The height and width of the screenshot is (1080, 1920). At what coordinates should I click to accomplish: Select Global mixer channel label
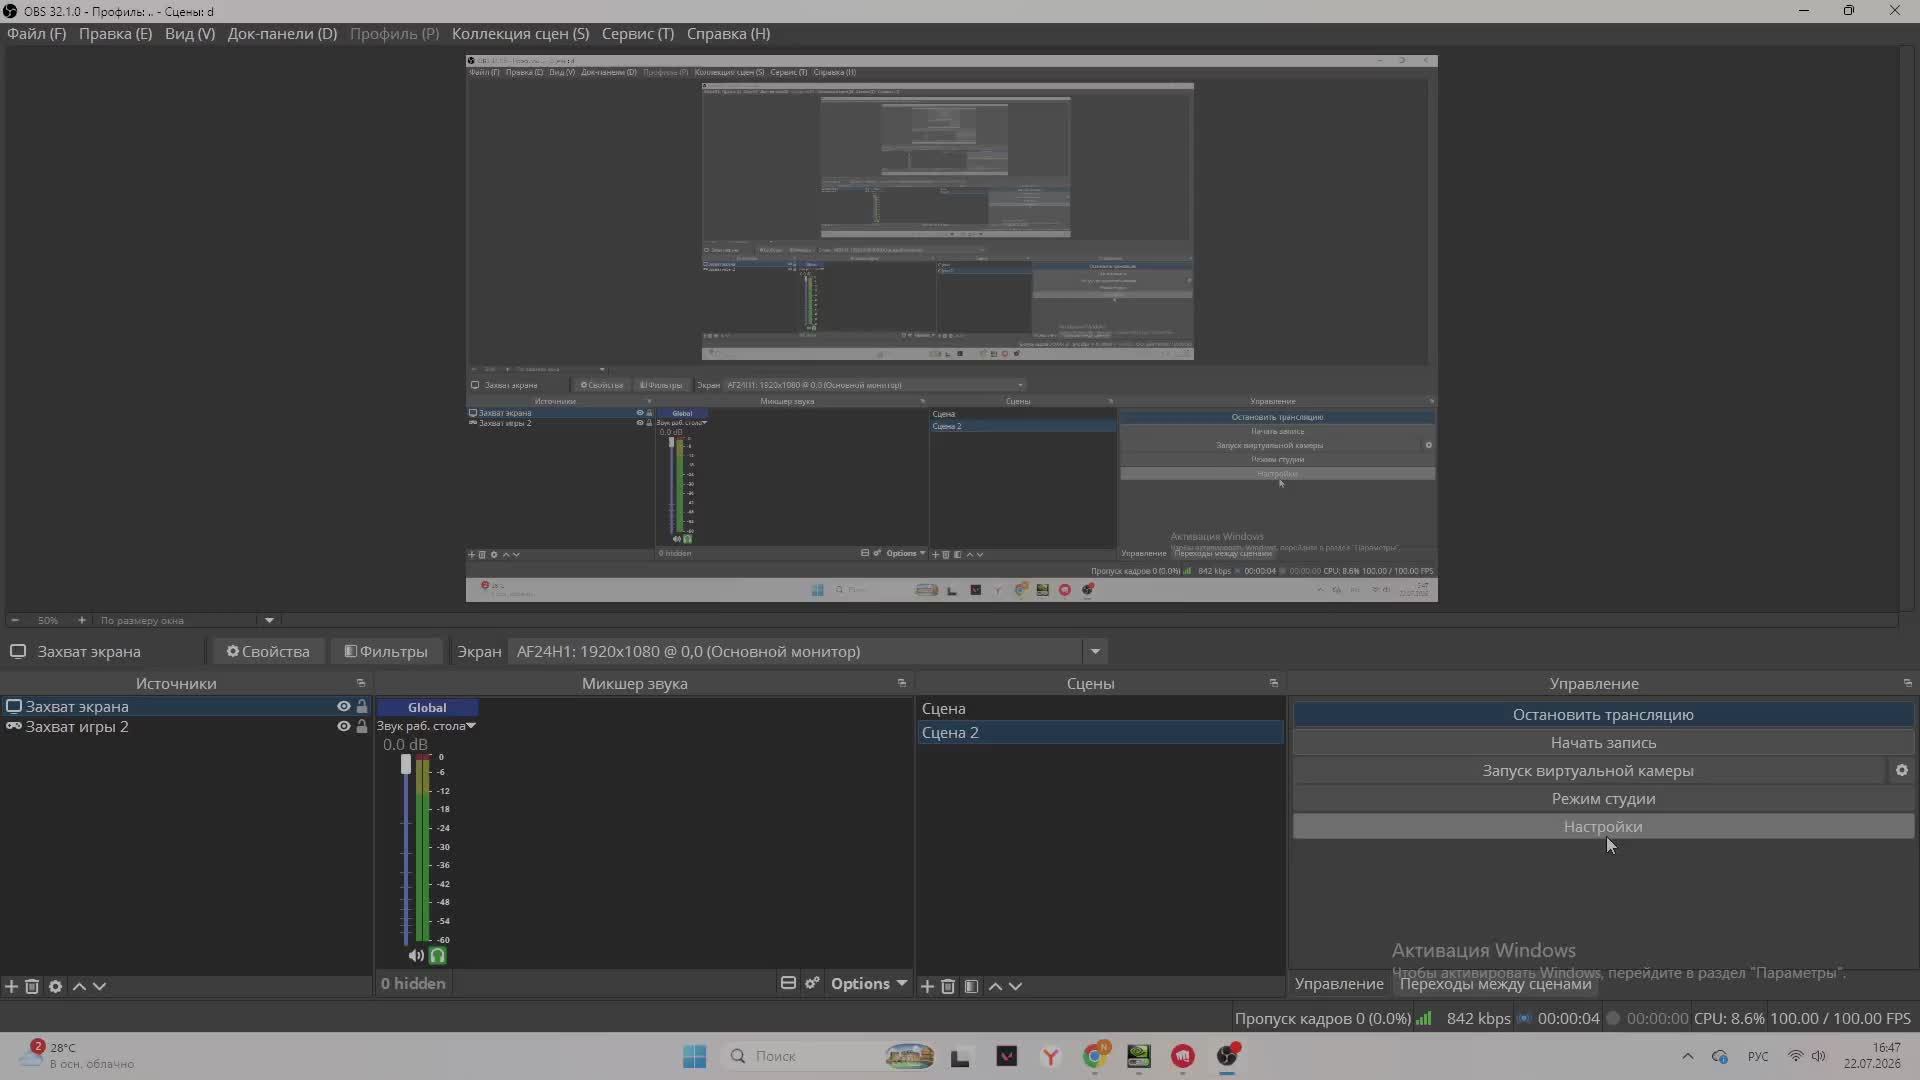coord(427,707)
